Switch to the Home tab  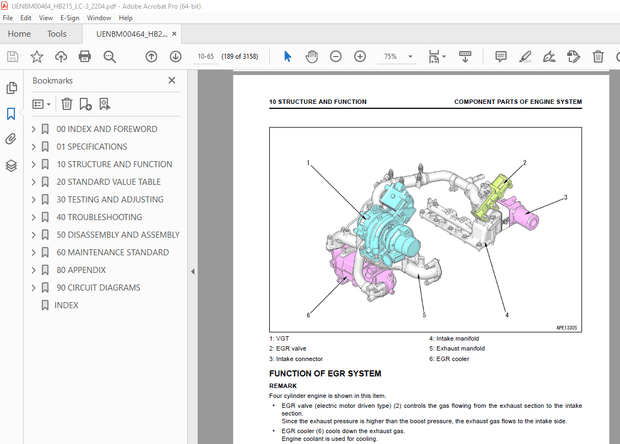[19, 34]
